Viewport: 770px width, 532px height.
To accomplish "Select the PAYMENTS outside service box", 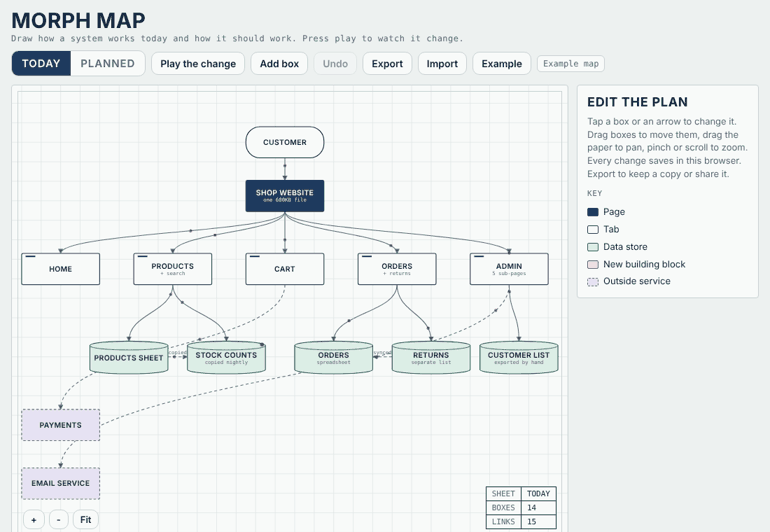I will click(x=60, y=425).
